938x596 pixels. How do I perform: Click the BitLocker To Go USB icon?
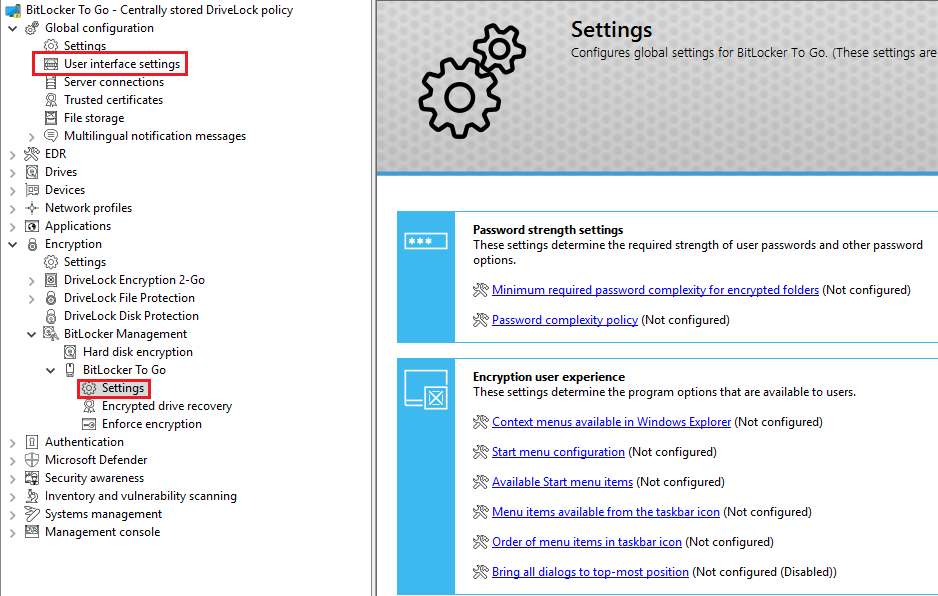(70, 370)
